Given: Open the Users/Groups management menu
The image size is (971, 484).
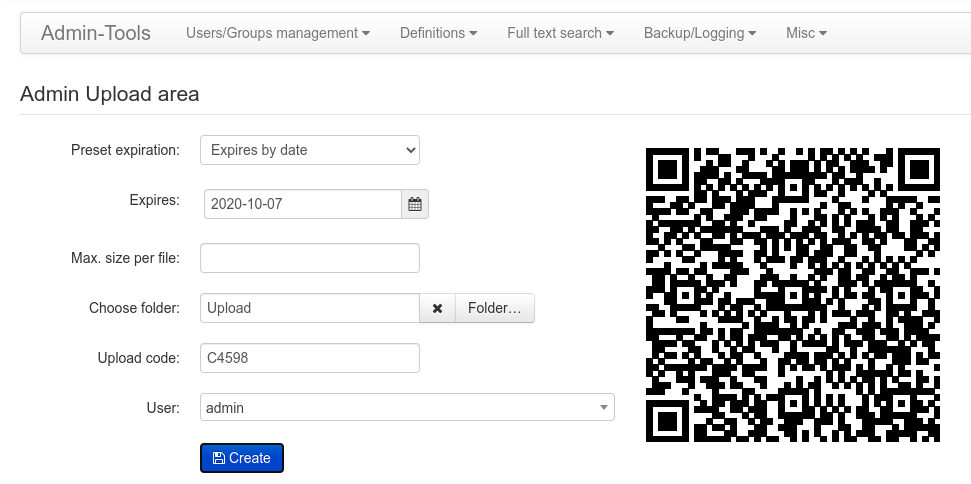Looking at the screenshot, I should [x=277, y=33].
